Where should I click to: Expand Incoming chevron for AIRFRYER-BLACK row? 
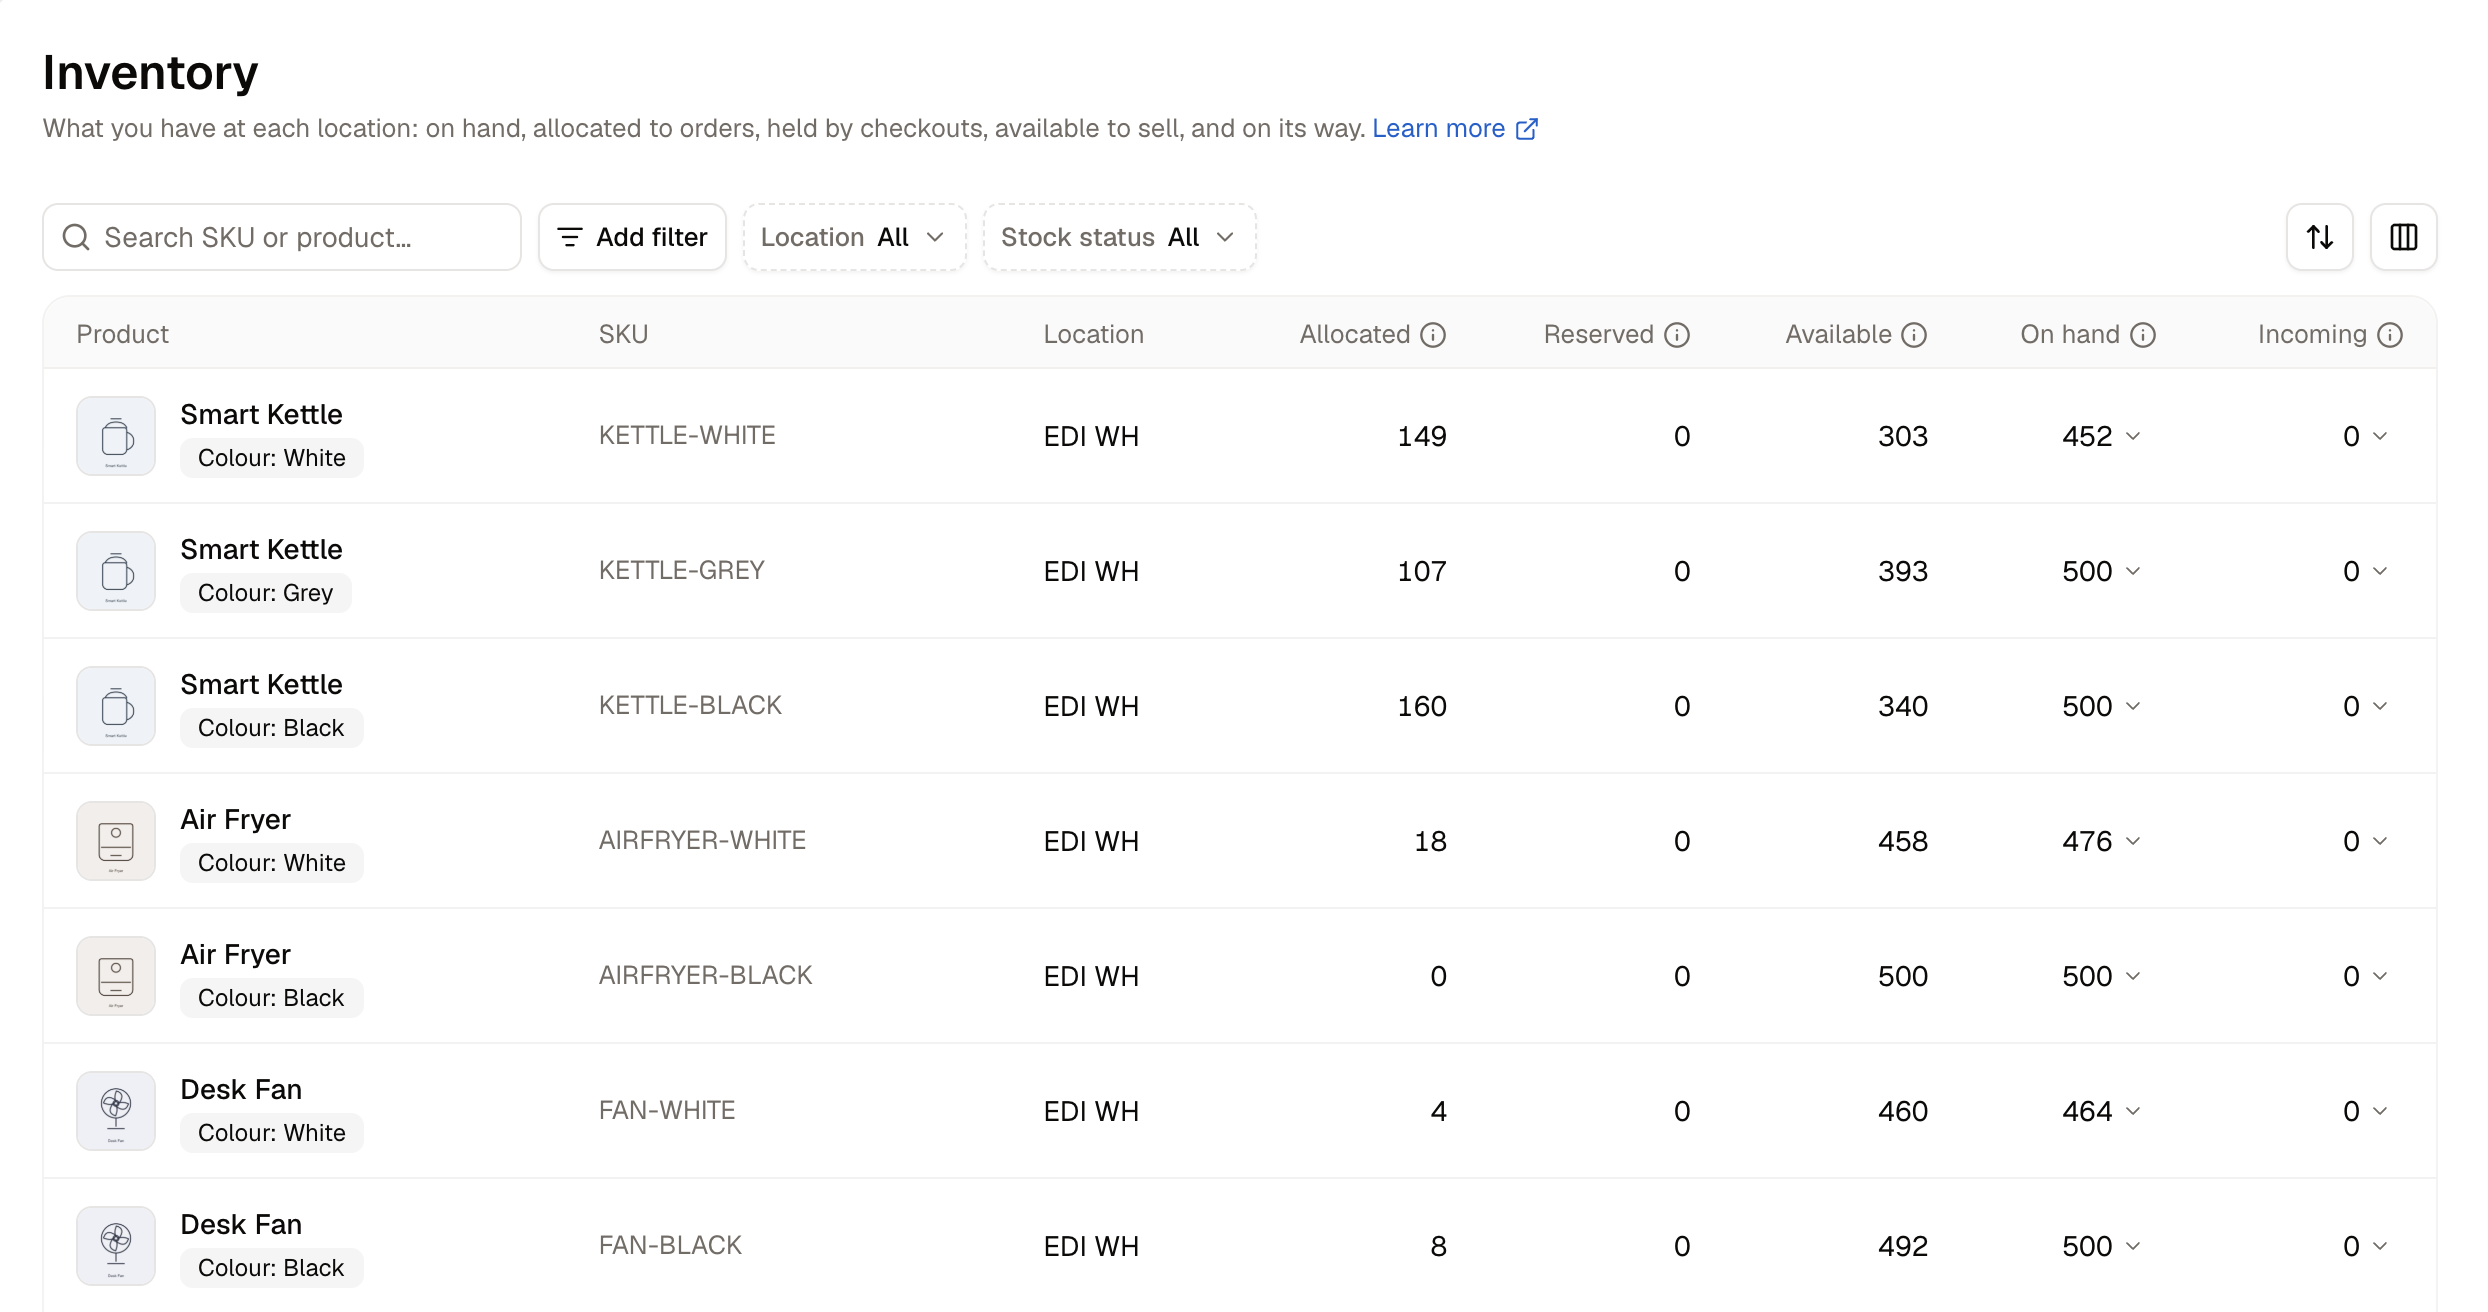point(2380,976)
